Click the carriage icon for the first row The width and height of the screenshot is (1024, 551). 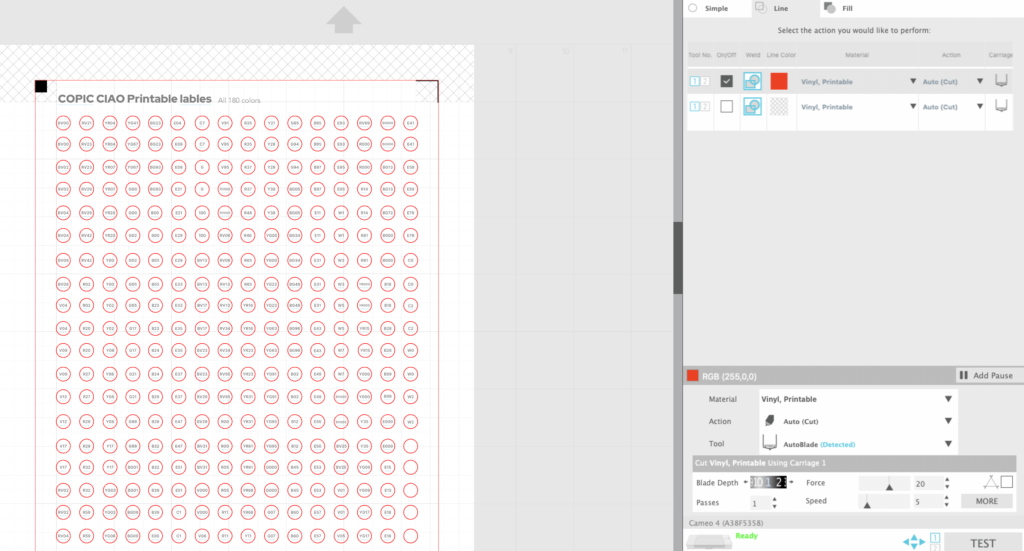pyautogui.click(x=1000, y=81)
